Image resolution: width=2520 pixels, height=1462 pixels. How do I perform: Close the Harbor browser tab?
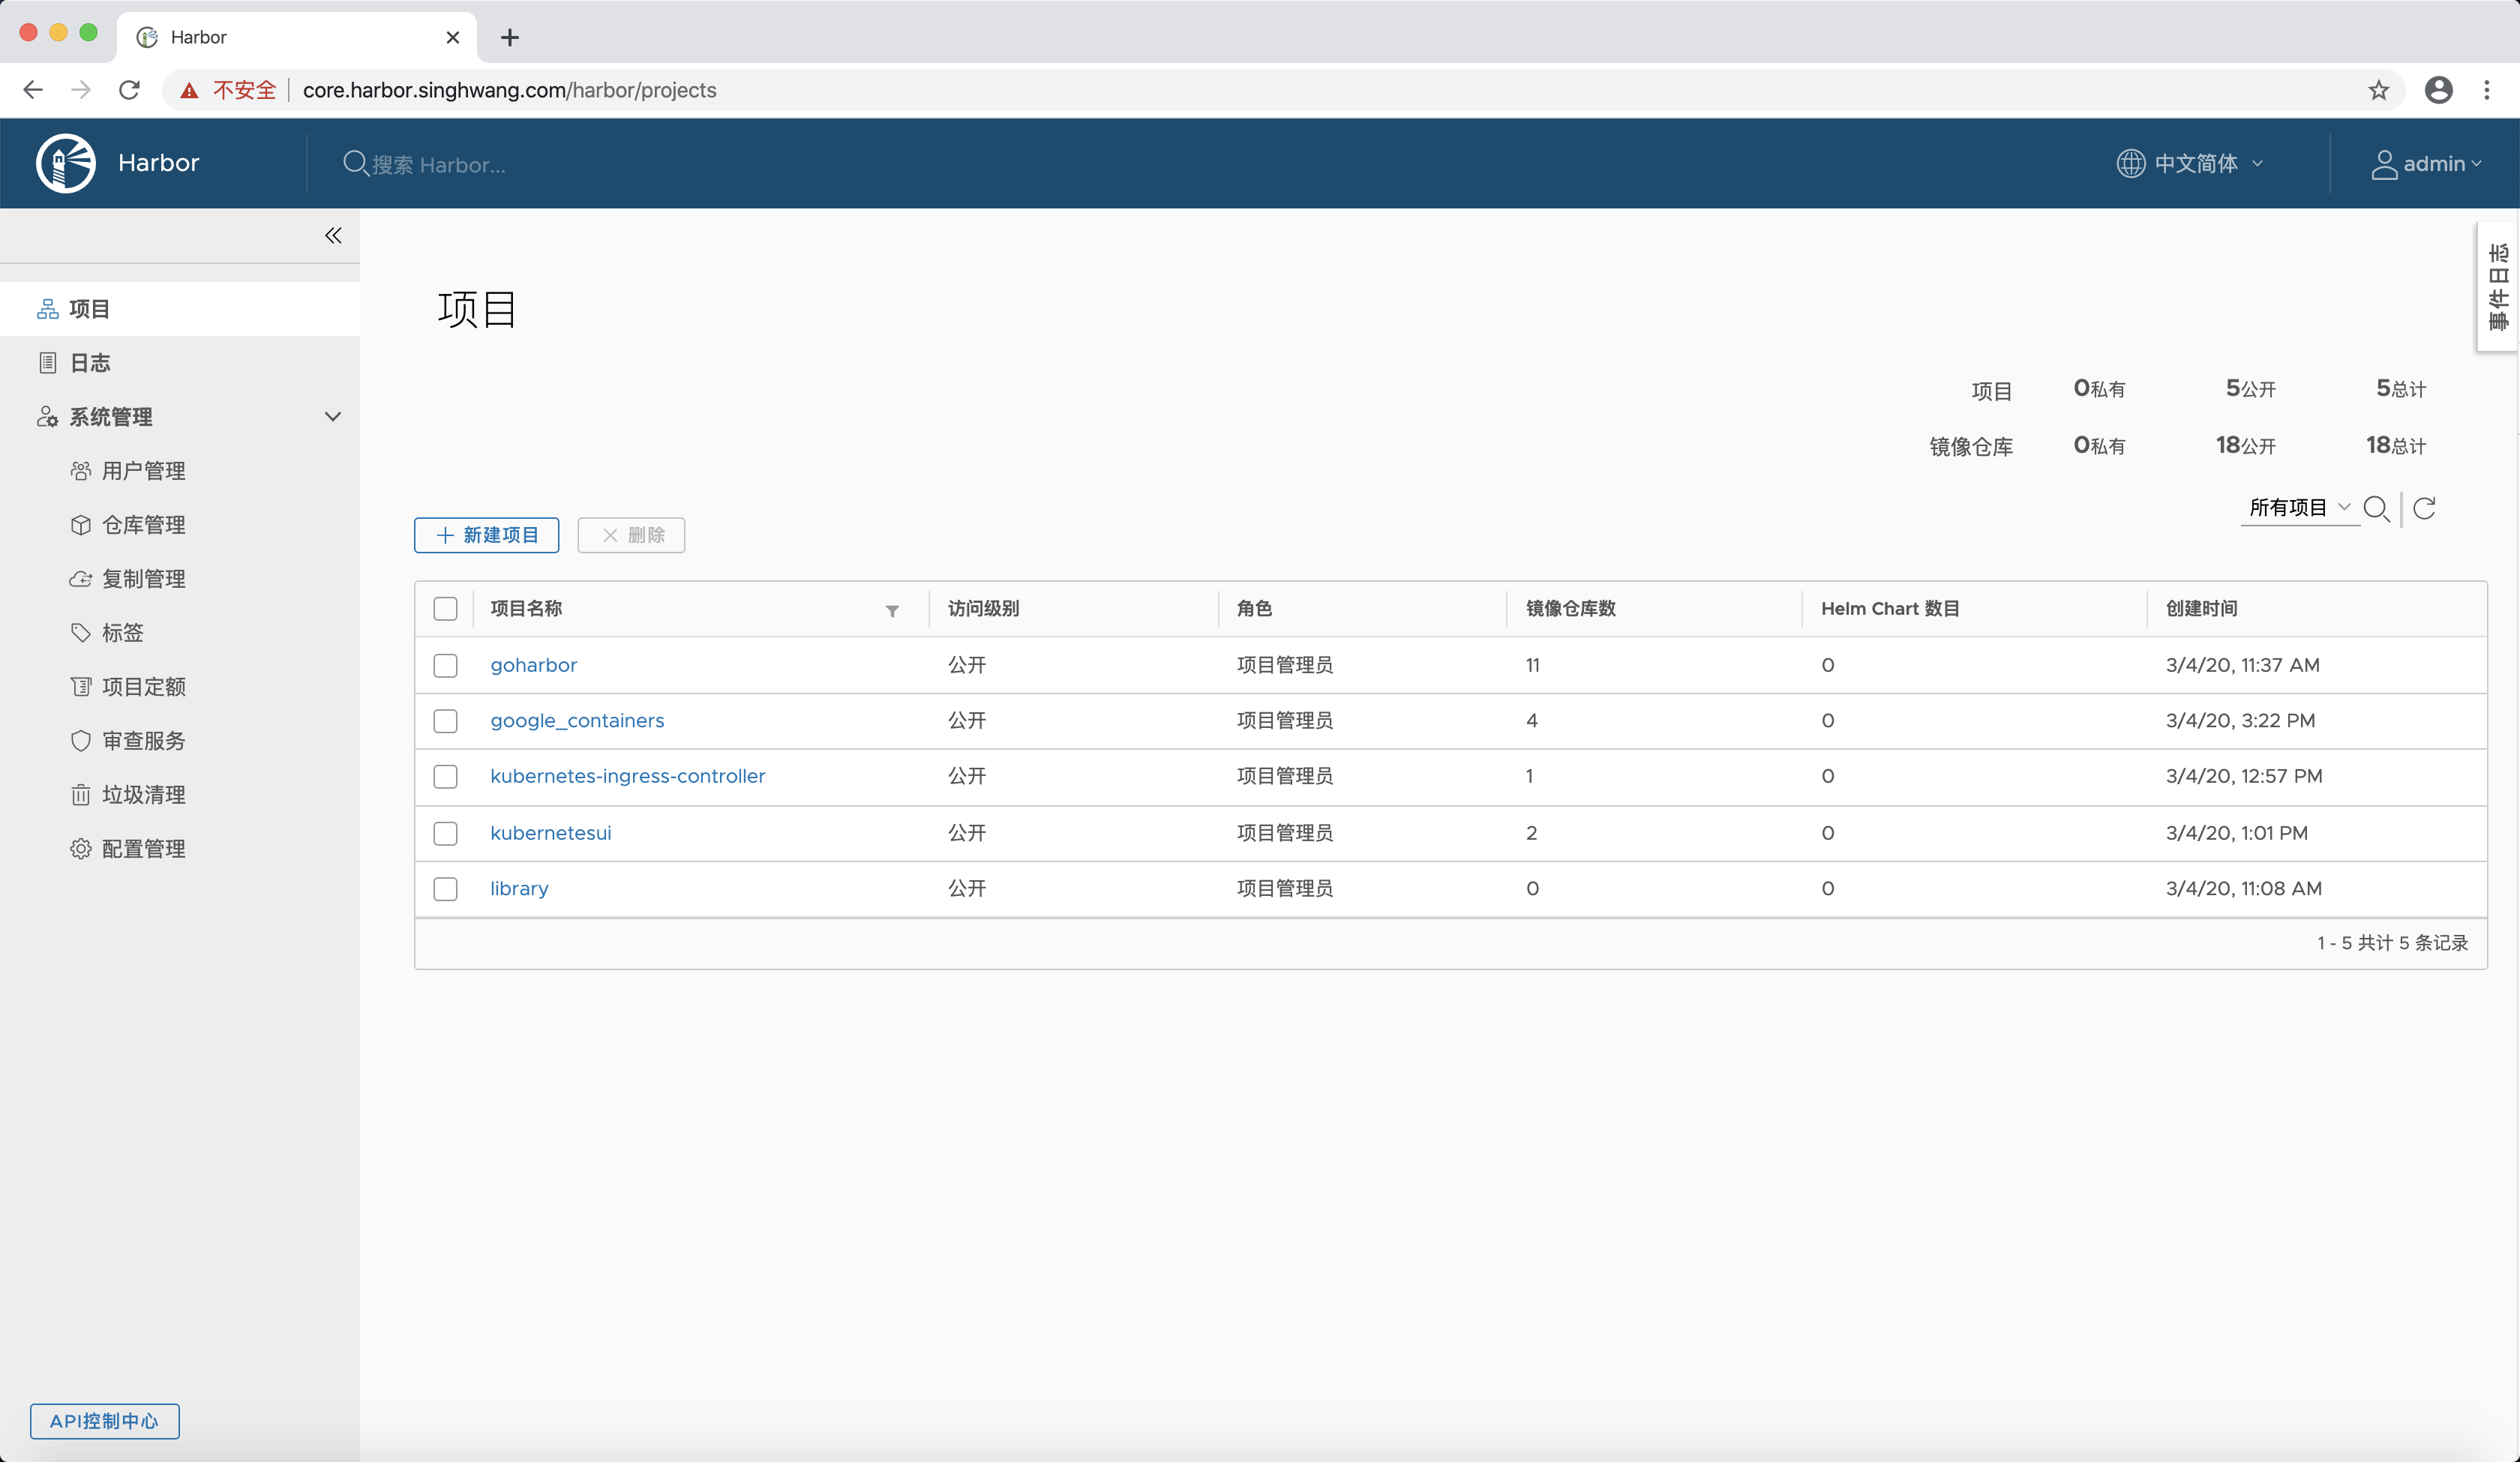[453, 37]
